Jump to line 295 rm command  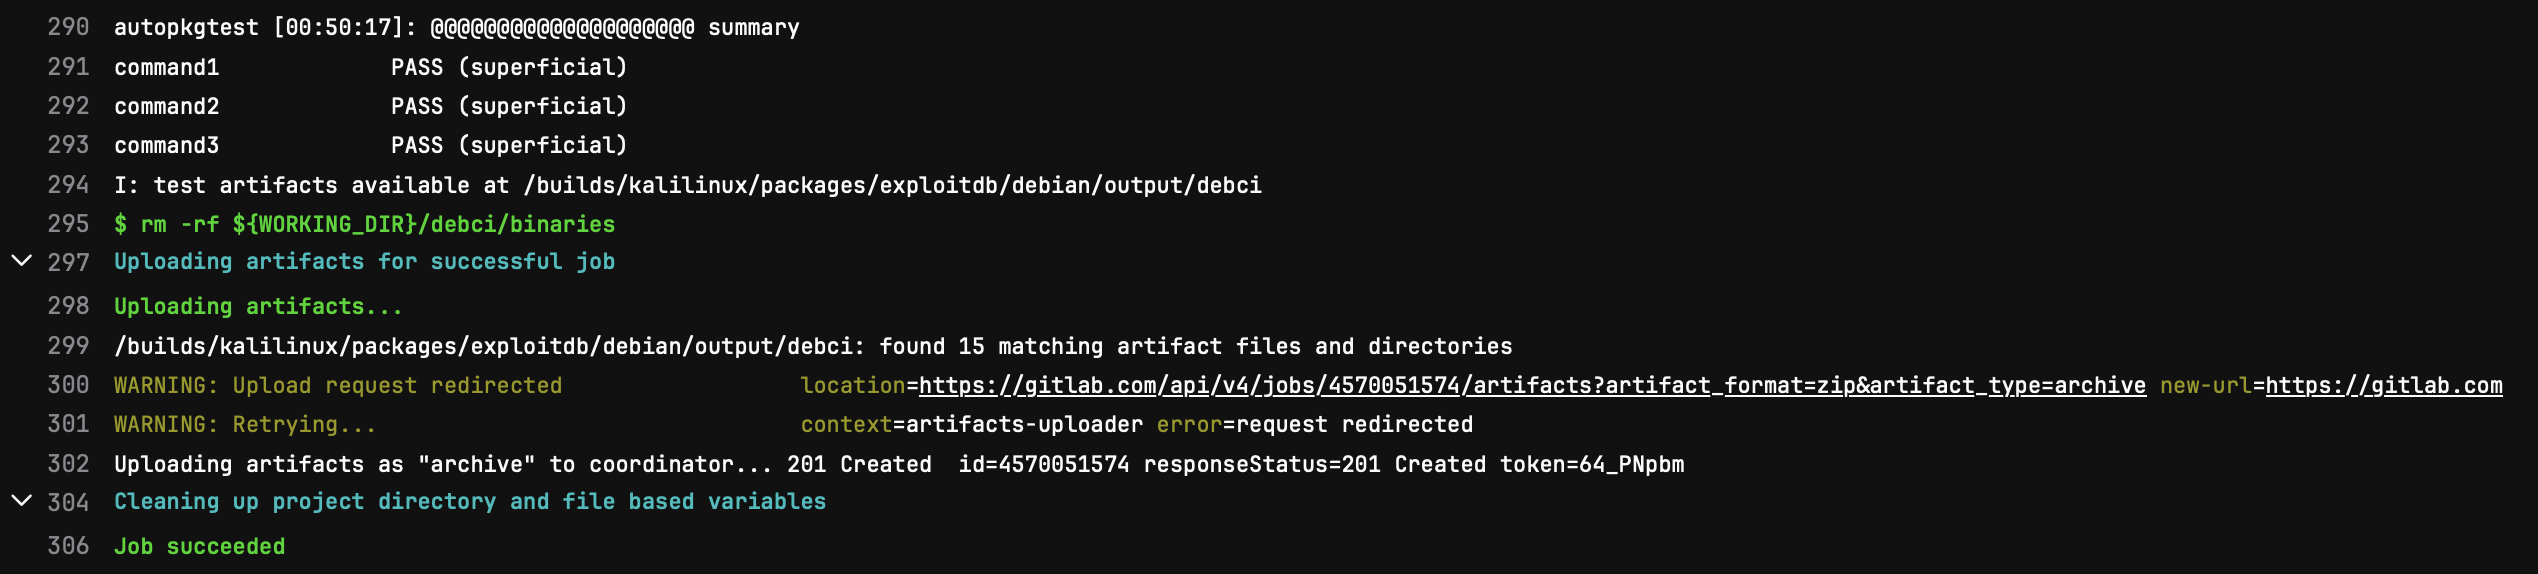pos(68,224)
